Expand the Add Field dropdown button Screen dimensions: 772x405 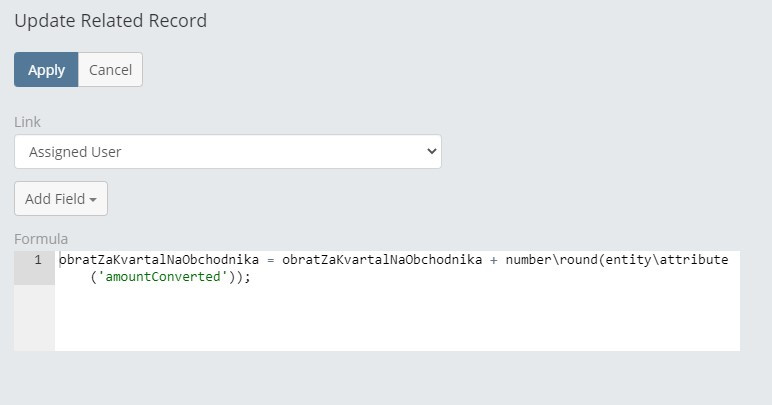(60, 199)
